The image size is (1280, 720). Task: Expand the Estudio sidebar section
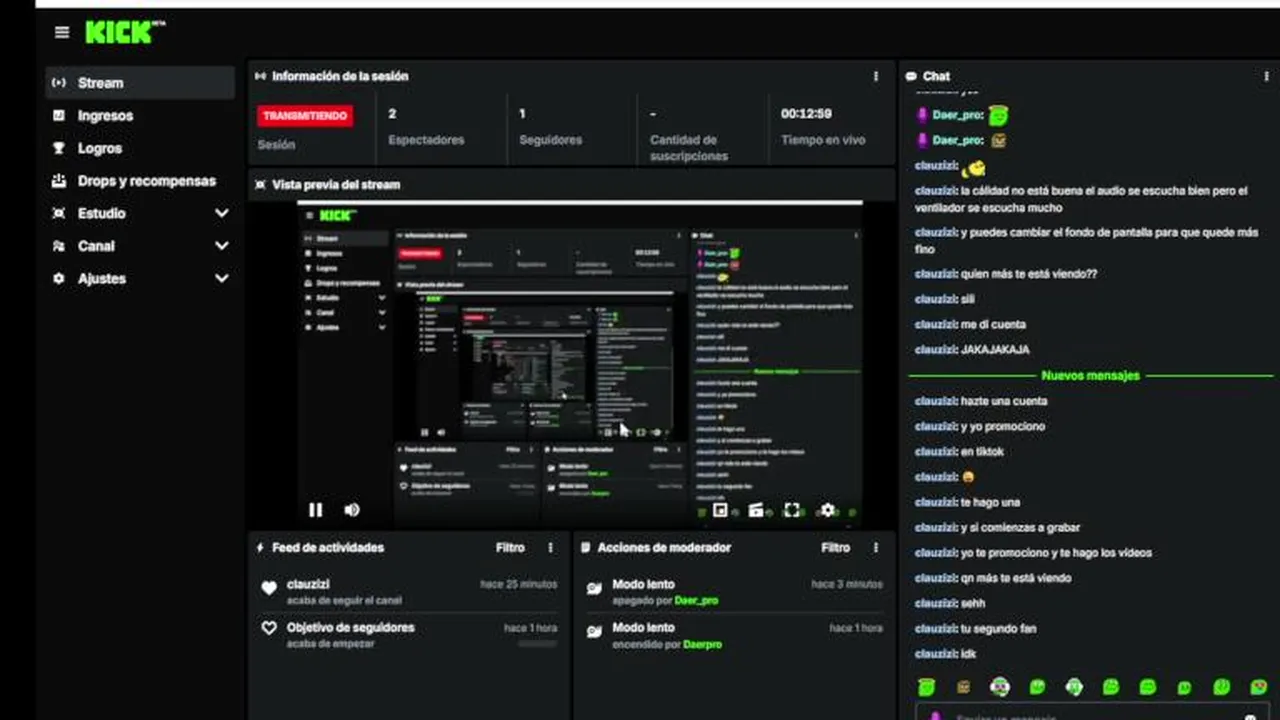(222, 213)
